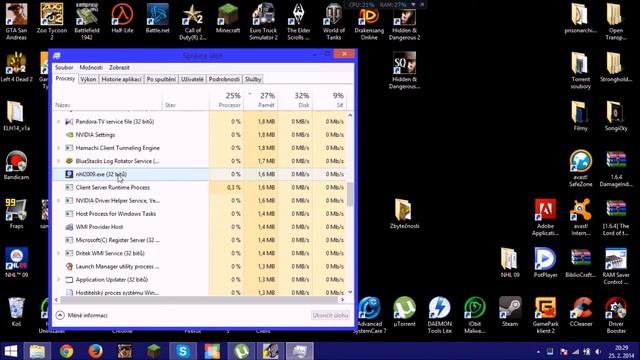
Task: Open Driver Booster shortcut
Action: (x=616, y=315)
